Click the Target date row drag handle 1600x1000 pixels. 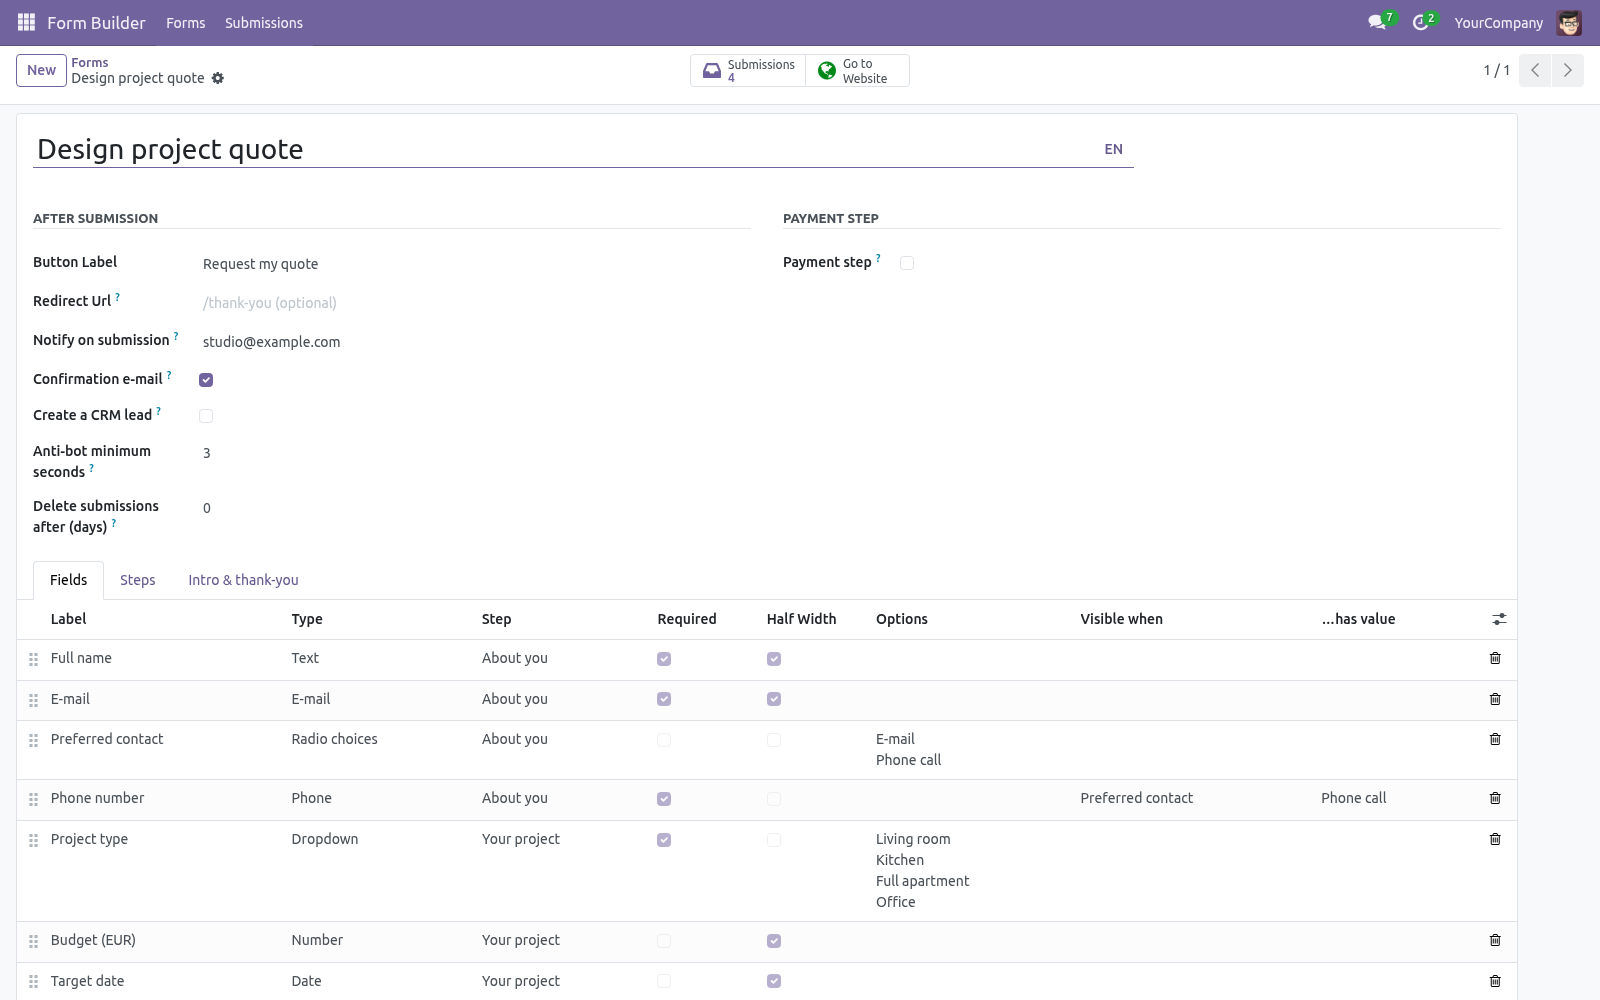coord(33,982)
